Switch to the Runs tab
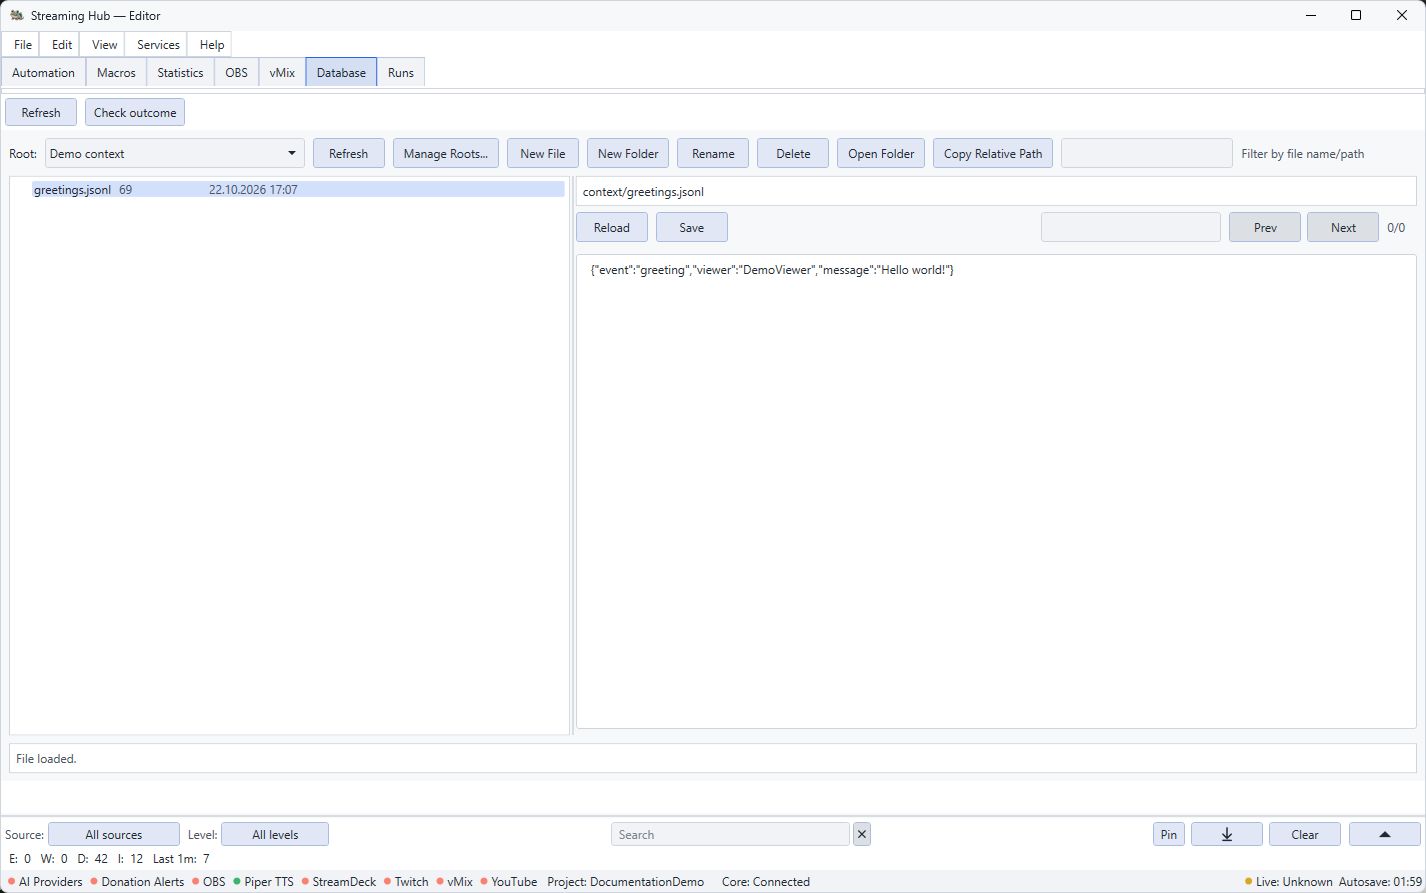Screen dimensions: 1426x893 [x=401, y=72]
